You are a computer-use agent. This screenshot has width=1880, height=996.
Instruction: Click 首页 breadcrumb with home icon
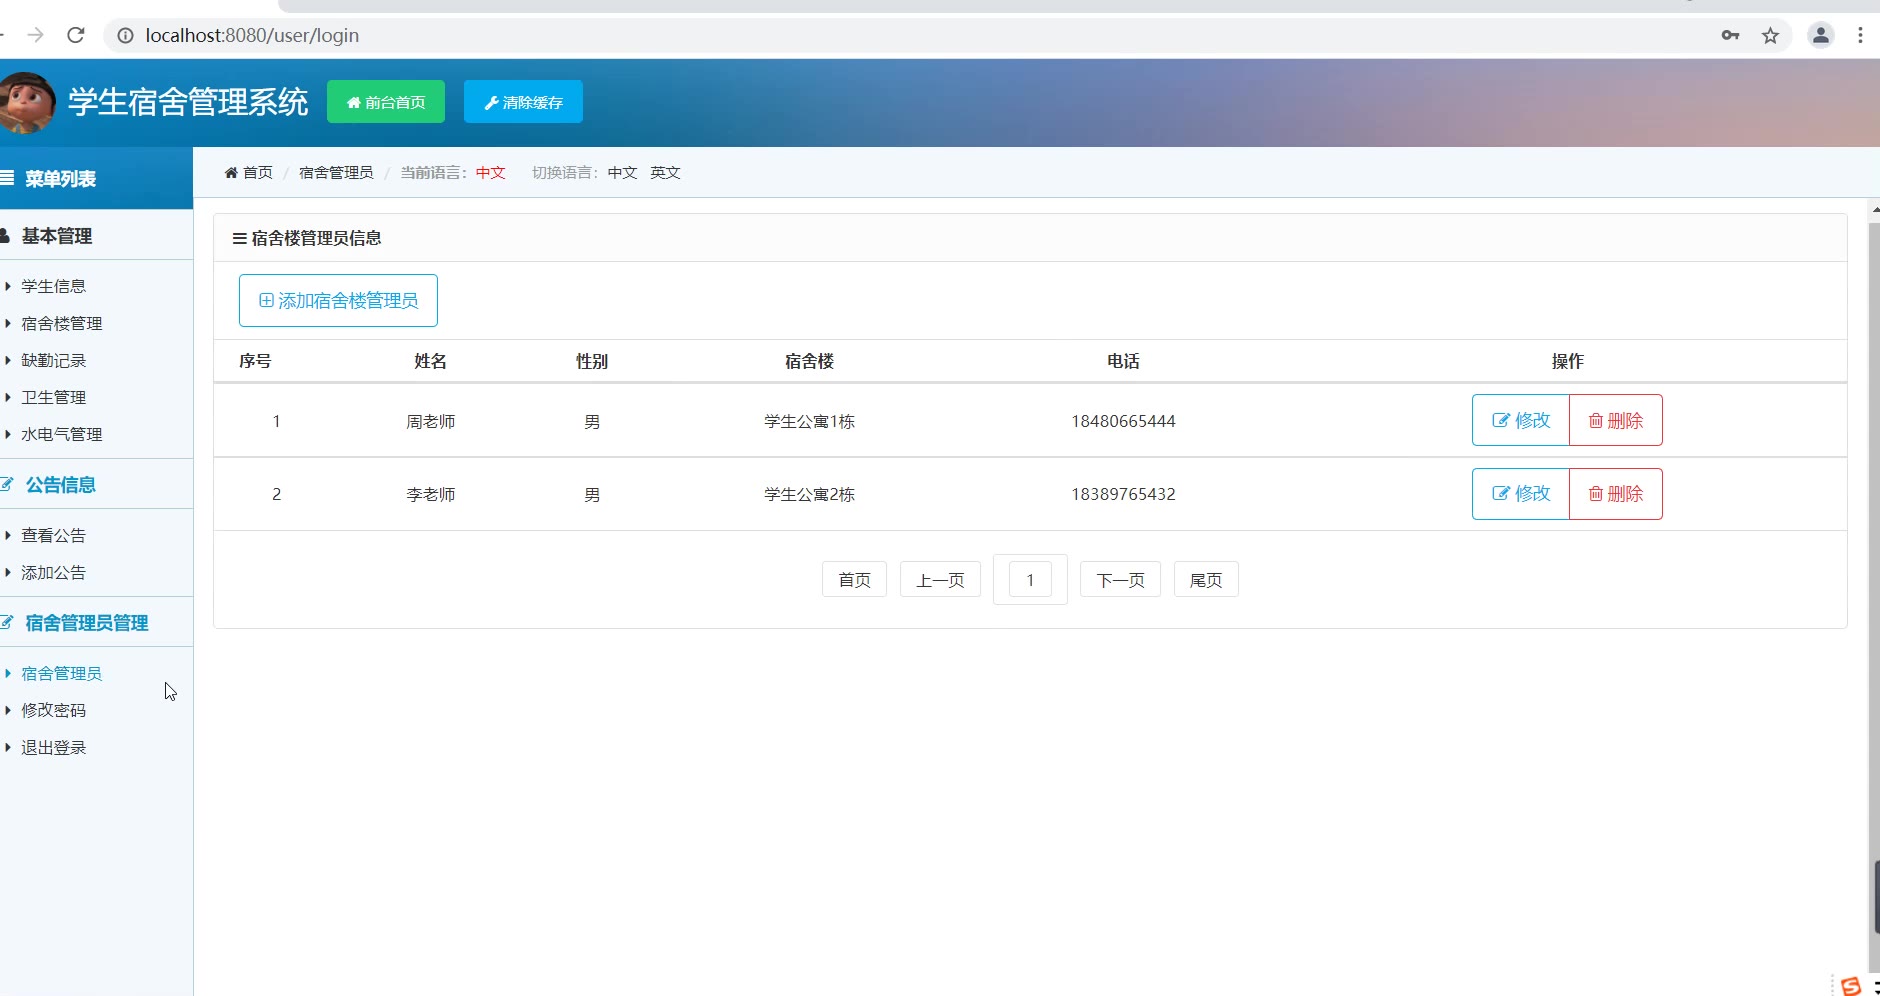248,172
